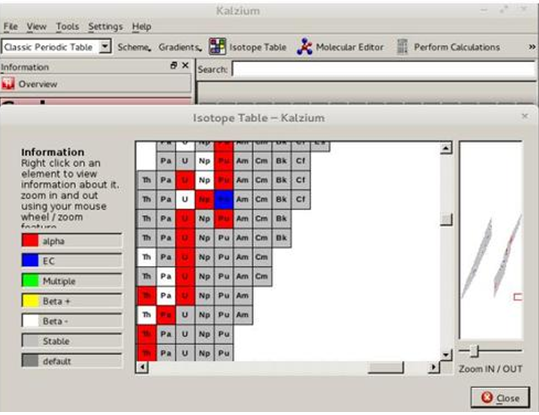Open the File menu
The width and height of the screenshot is (539, 415).
(11, 26)
